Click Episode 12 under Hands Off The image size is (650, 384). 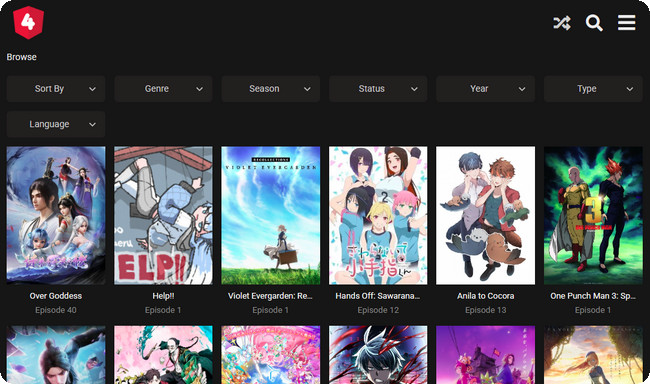[x=378, y=310]
